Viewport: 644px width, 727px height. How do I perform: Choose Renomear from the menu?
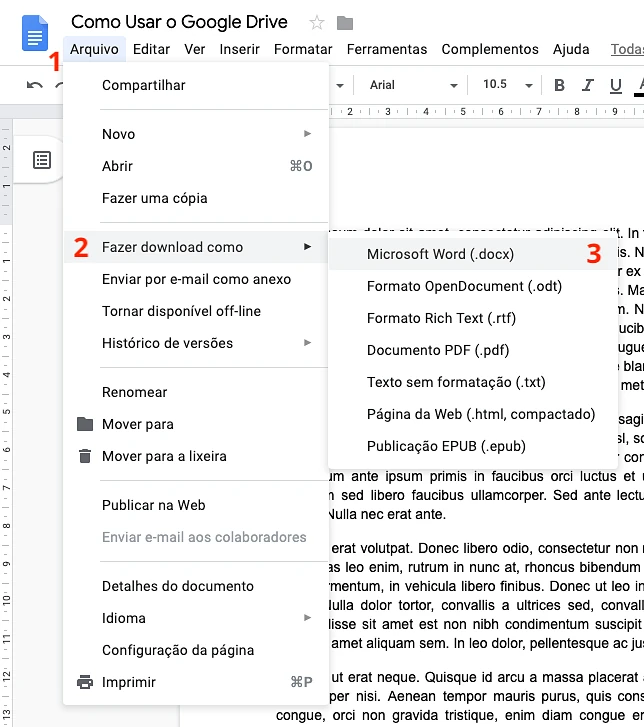(196, 392)
